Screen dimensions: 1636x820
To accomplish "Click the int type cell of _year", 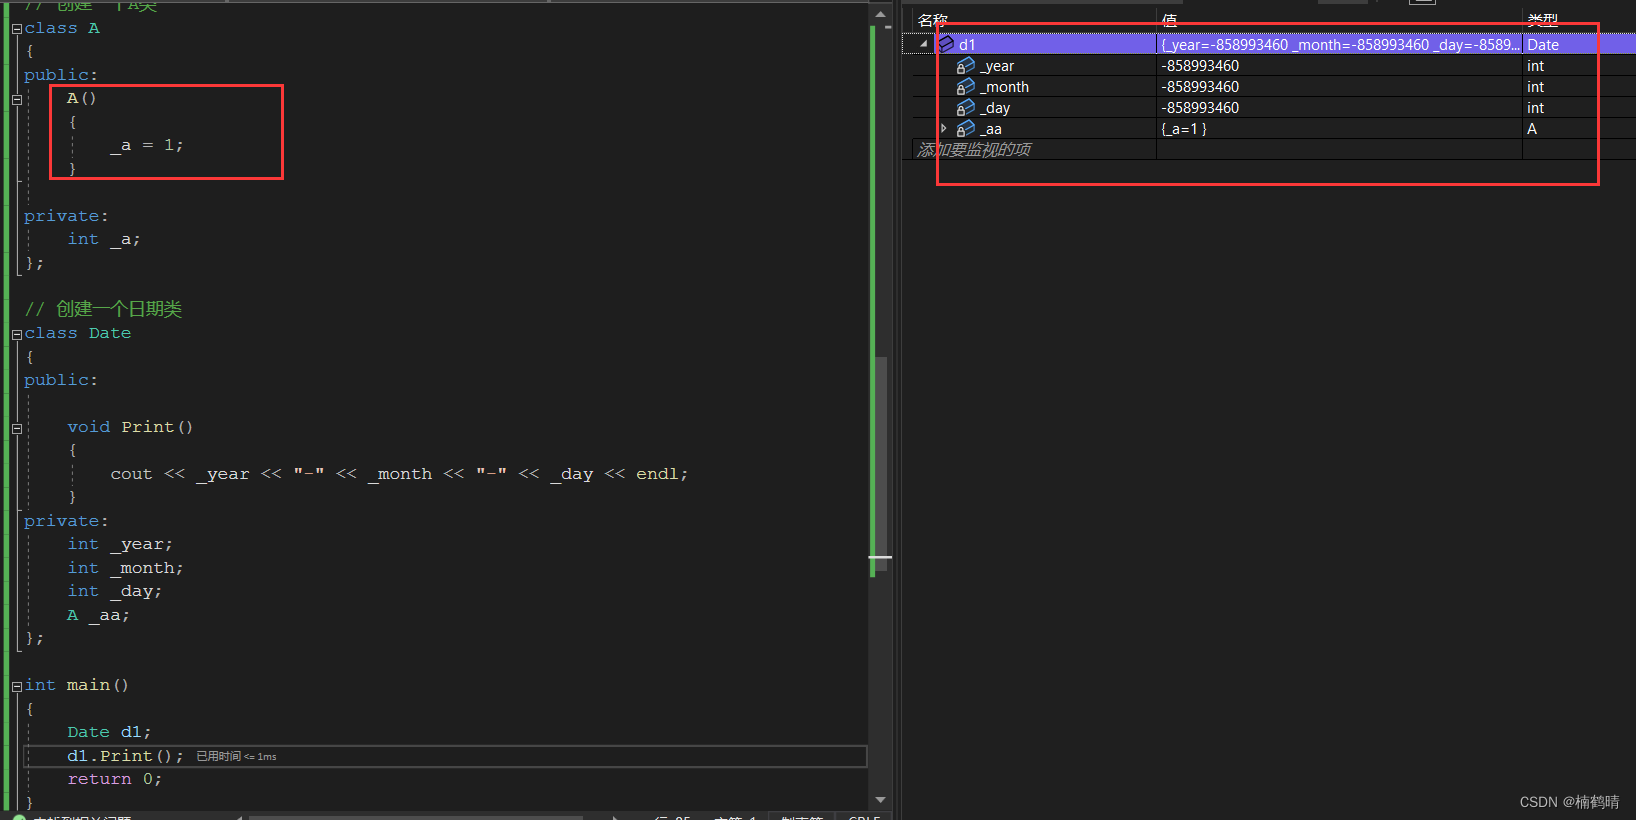I will [x=1535, y=66].
